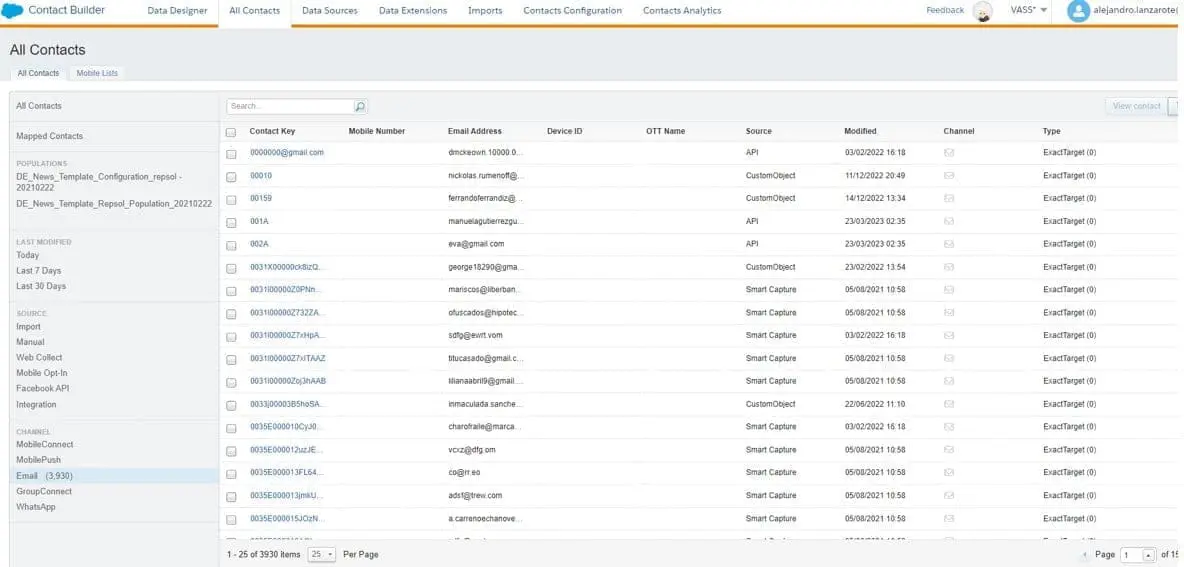Open the items per page dropdown

322,554
